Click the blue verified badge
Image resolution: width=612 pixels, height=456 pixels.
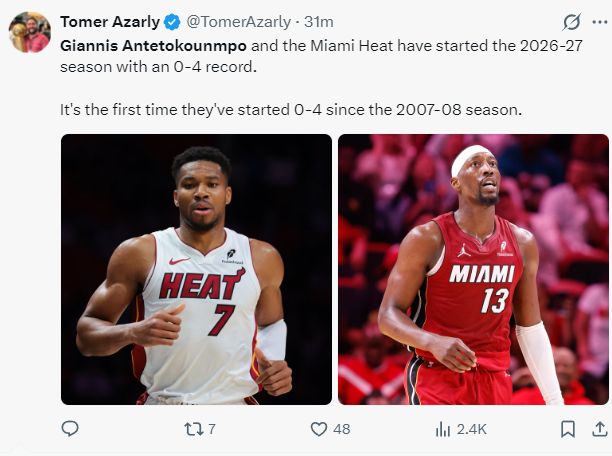pos(172,22)
